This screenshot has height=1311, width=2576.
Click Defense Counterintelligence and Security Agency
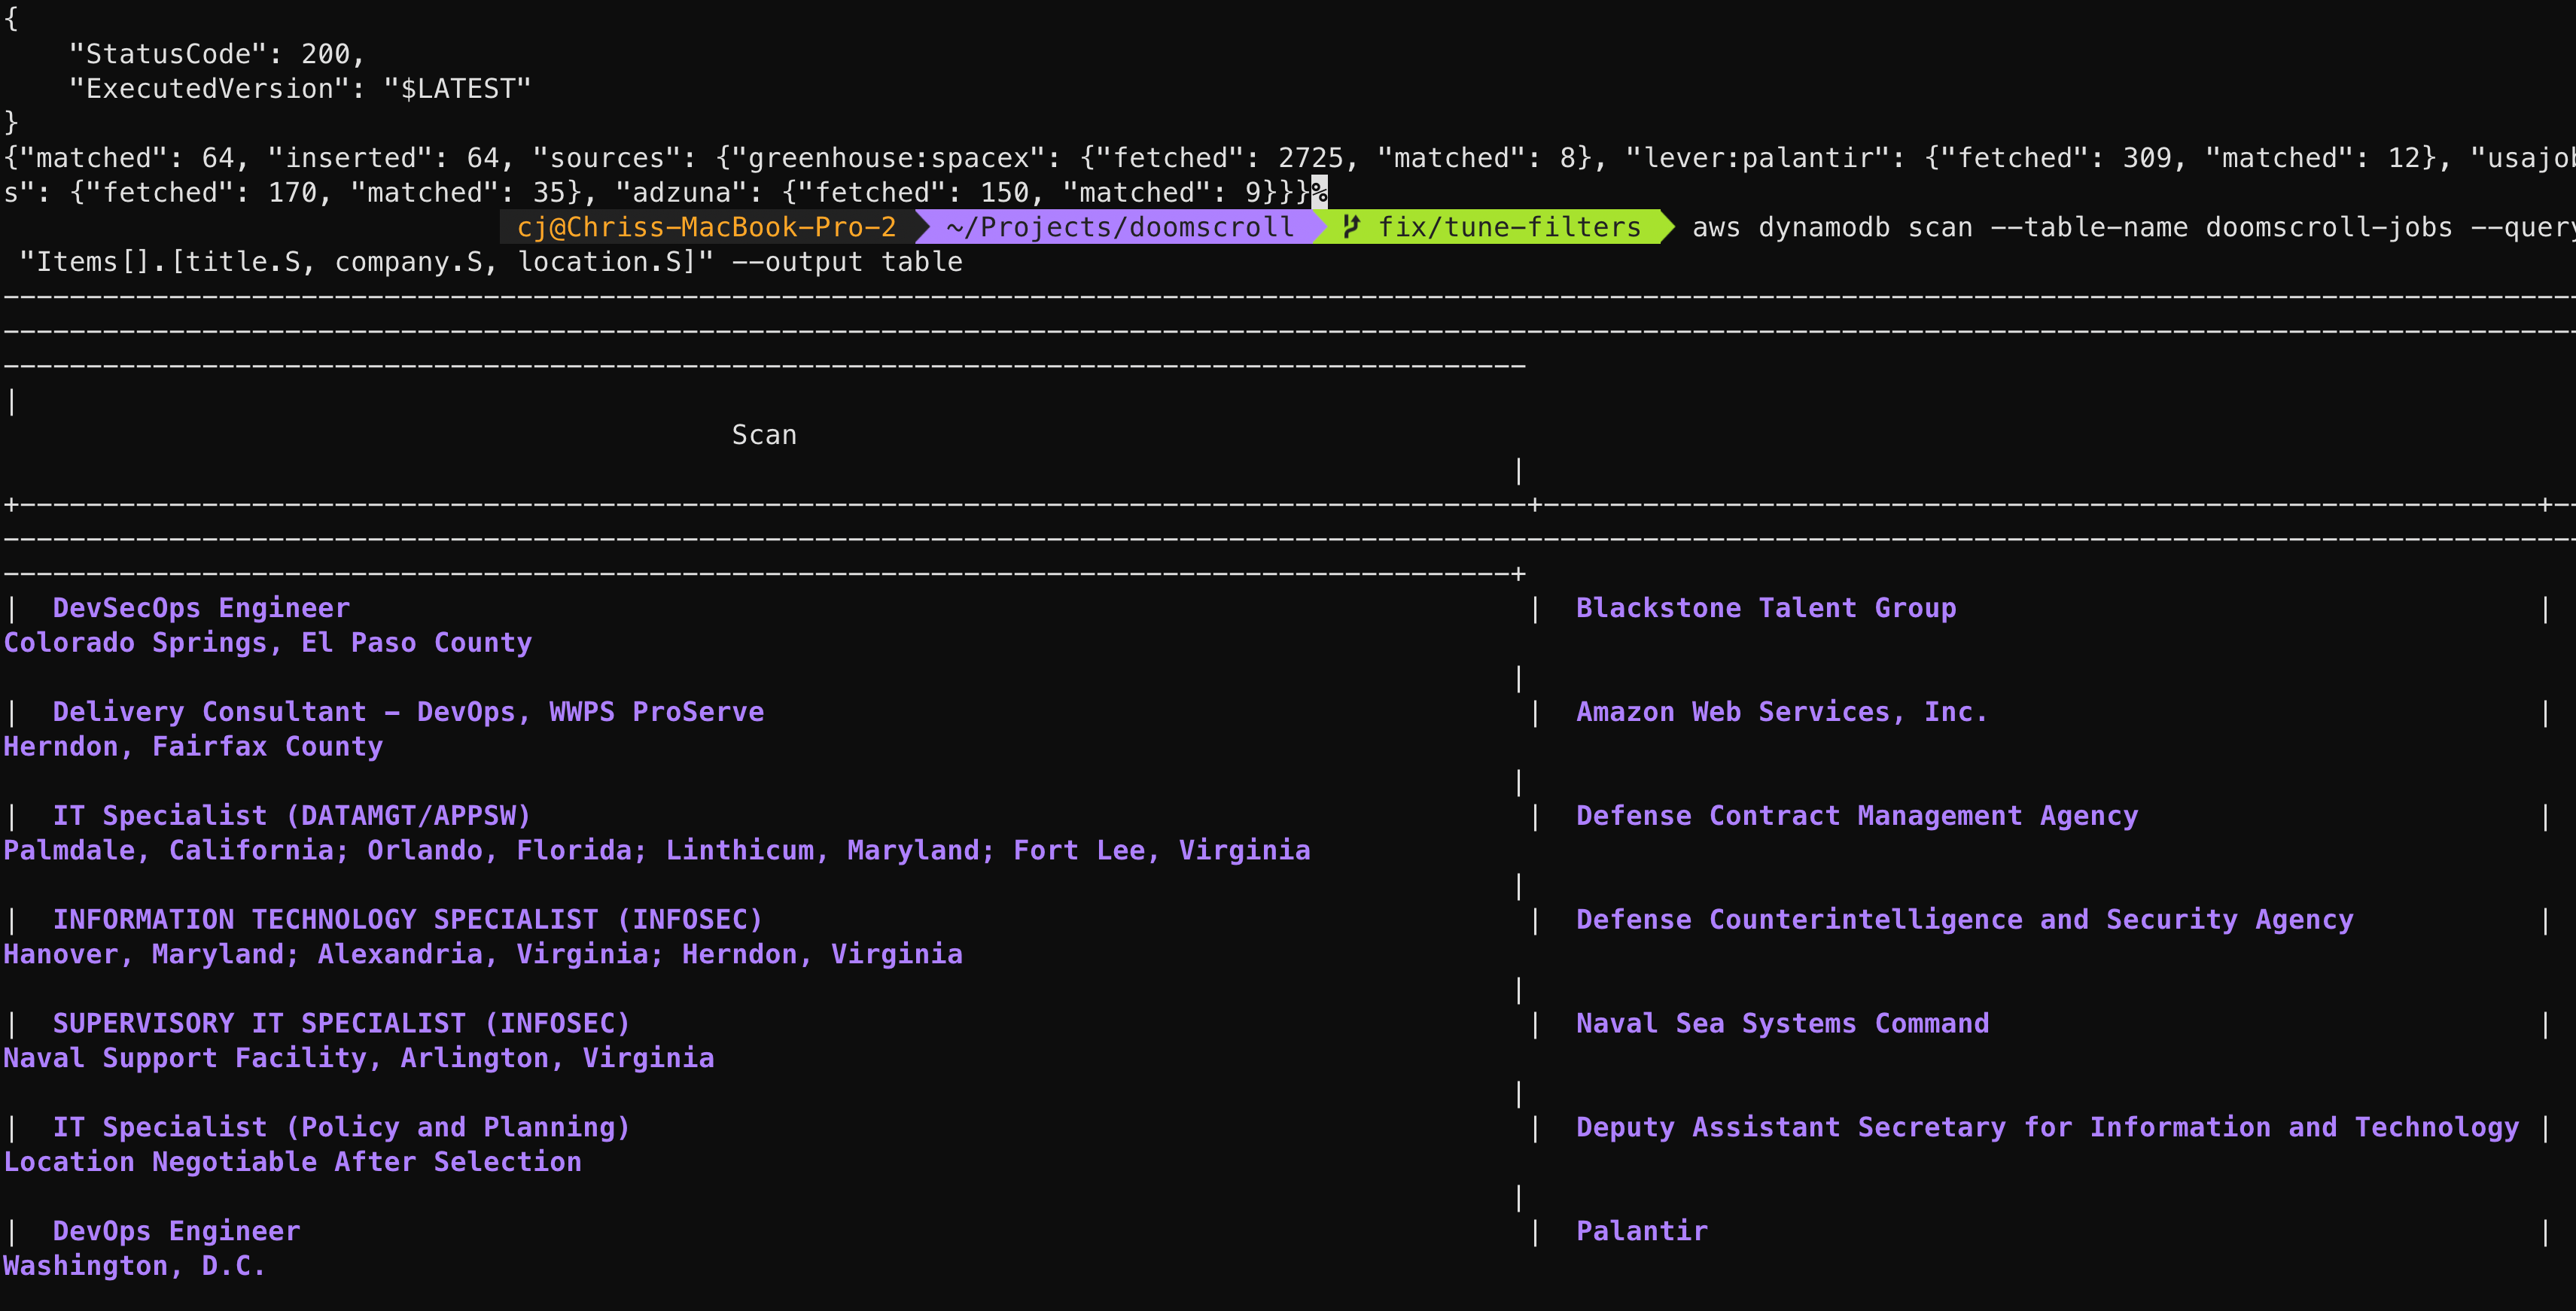point(1965,920)
